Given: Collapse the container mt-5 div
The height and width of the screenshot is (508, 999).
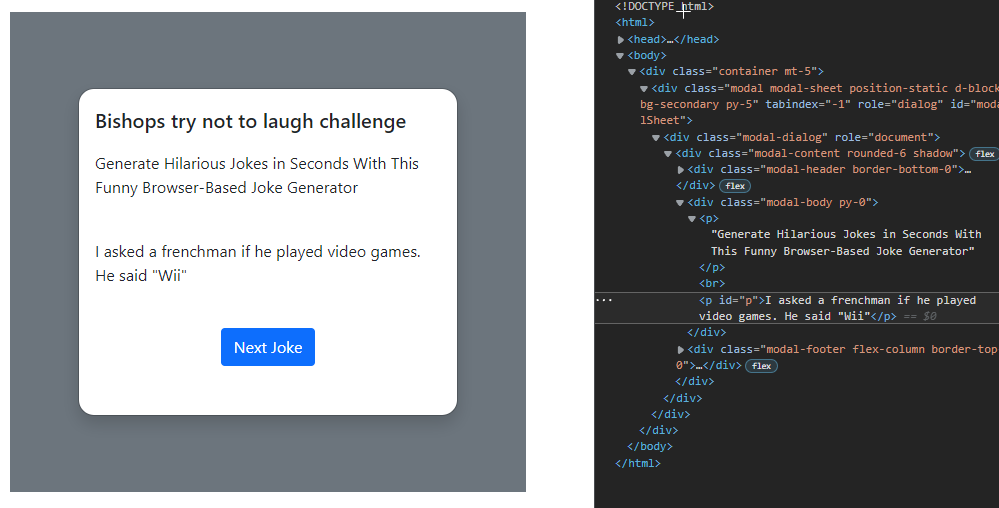Looking at the screenshot, I should click(632, 71).
